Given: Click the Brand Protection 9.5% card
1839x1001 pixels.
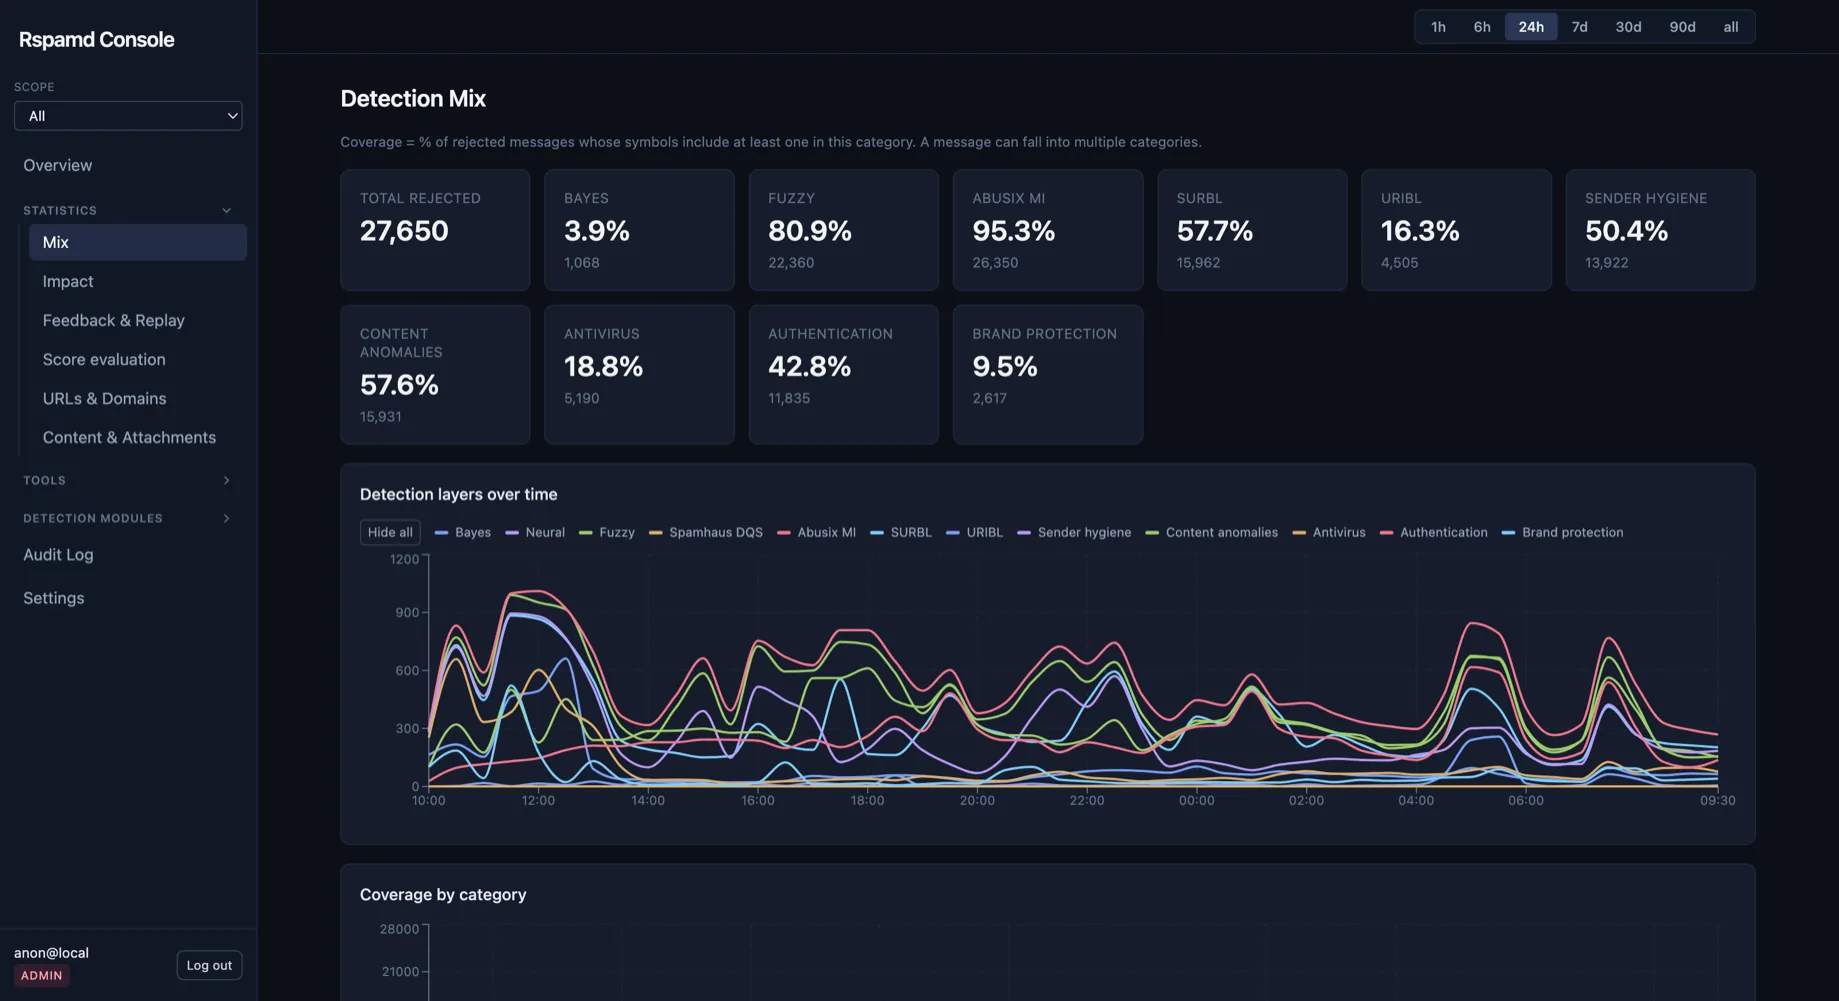Looking at the screenshot, I should point(1047,375).
